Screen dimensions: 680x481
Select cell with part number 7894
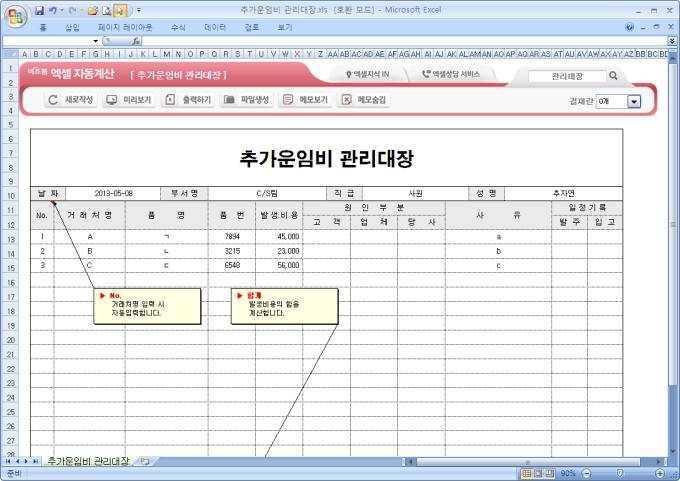click(232, 237)
